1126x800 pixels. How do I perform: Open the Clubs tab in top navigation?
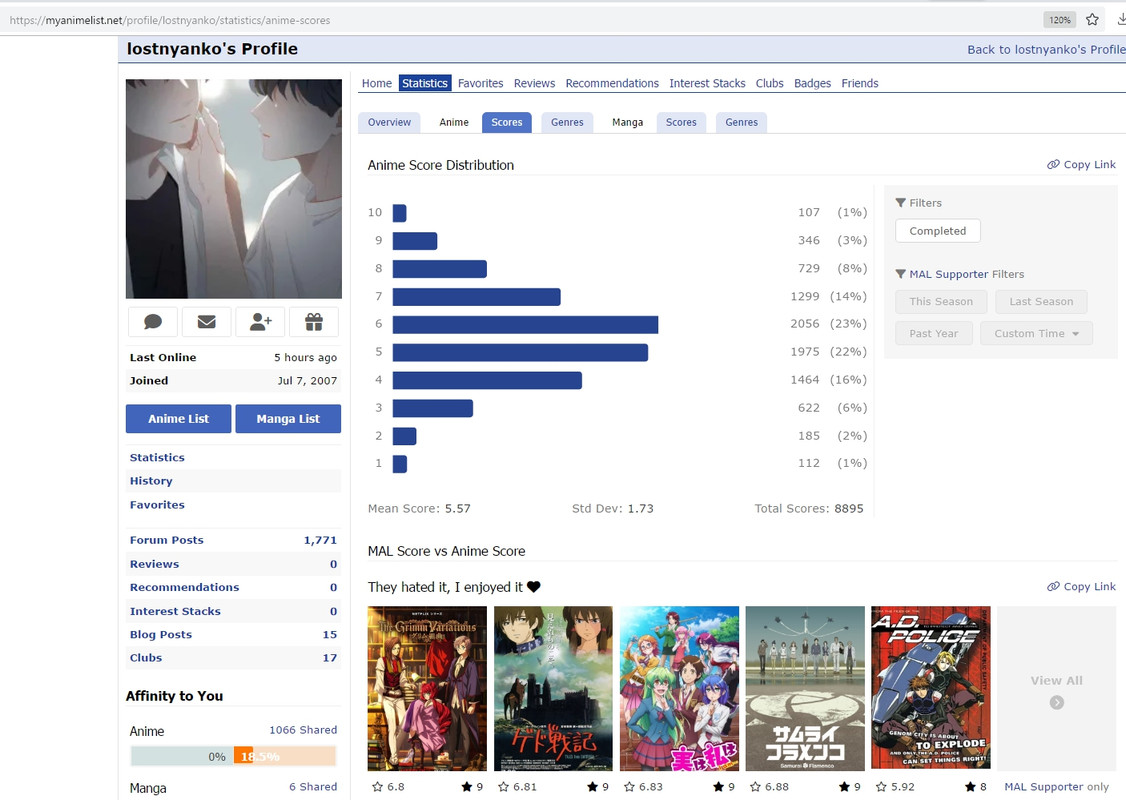pyautogui.click(x=769, y=83)
